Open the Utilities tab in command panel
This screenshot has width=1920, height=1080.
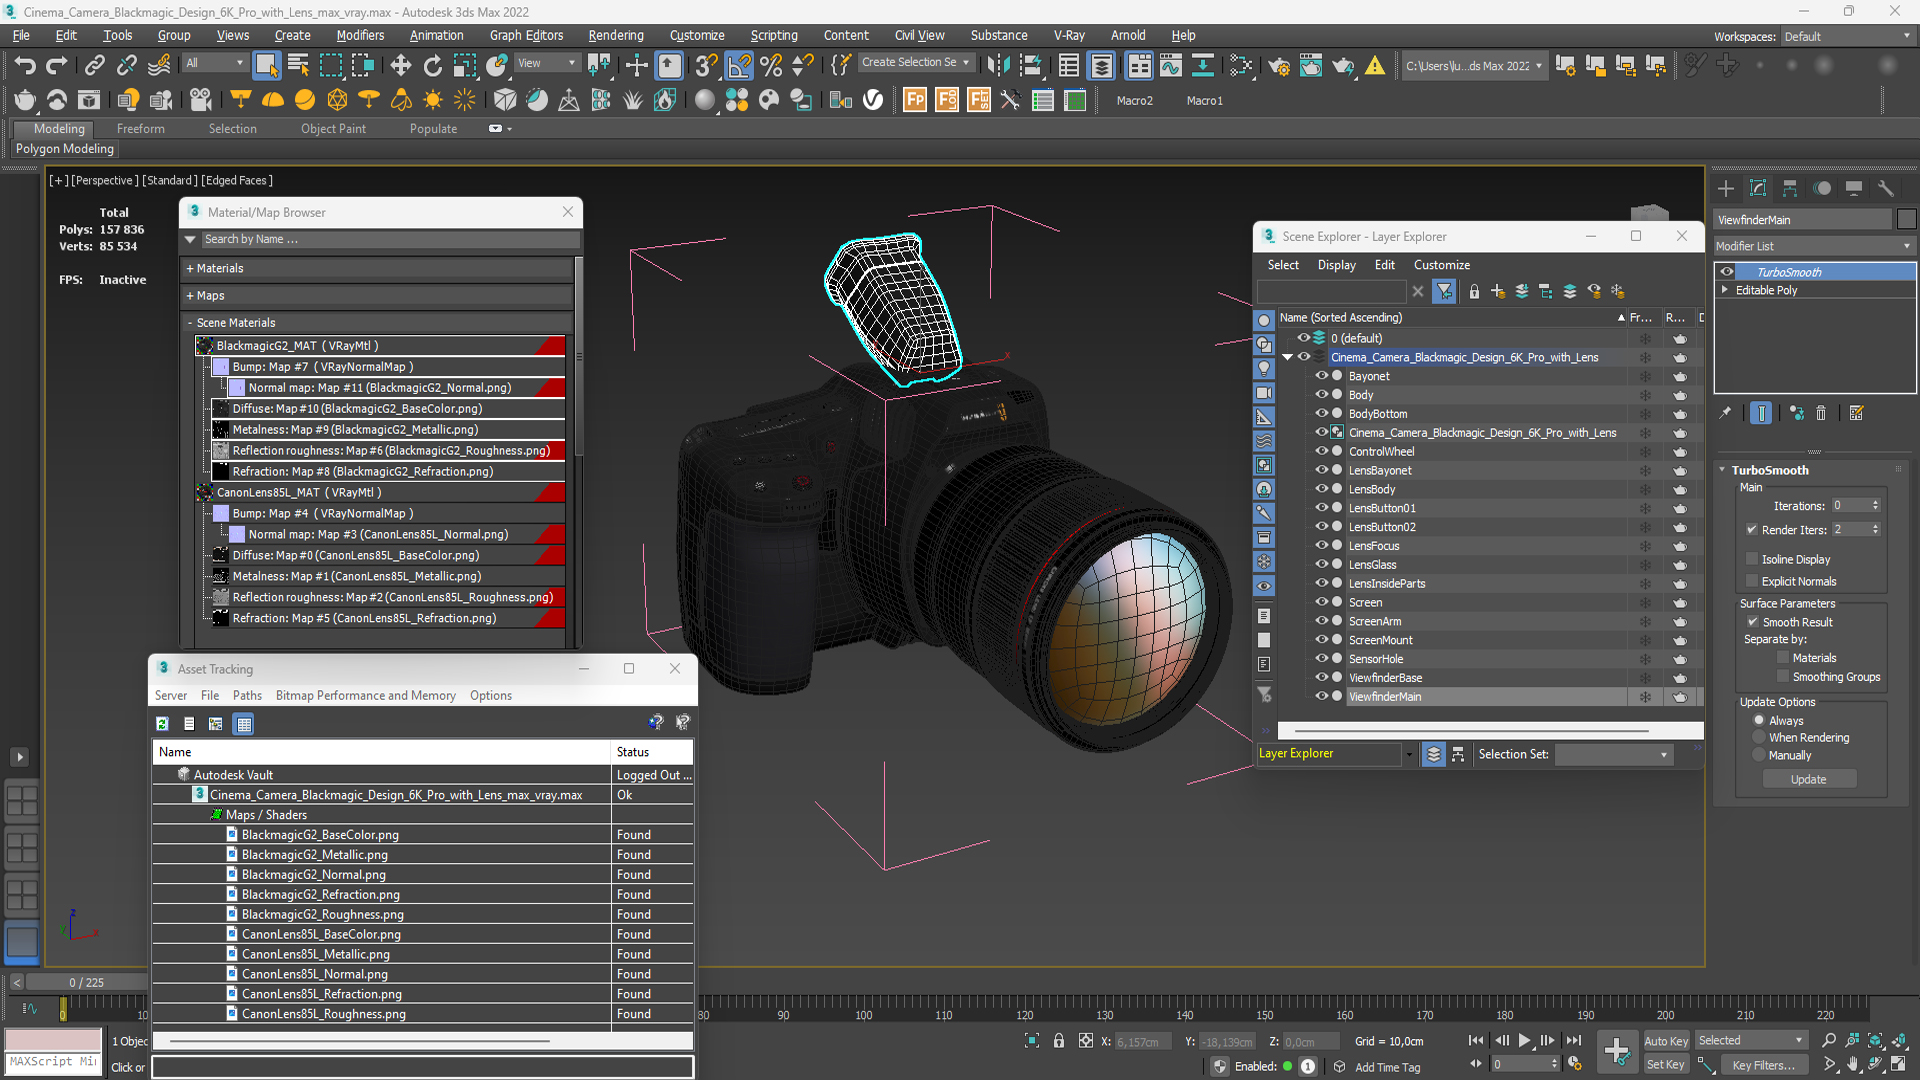[1886, 188]
